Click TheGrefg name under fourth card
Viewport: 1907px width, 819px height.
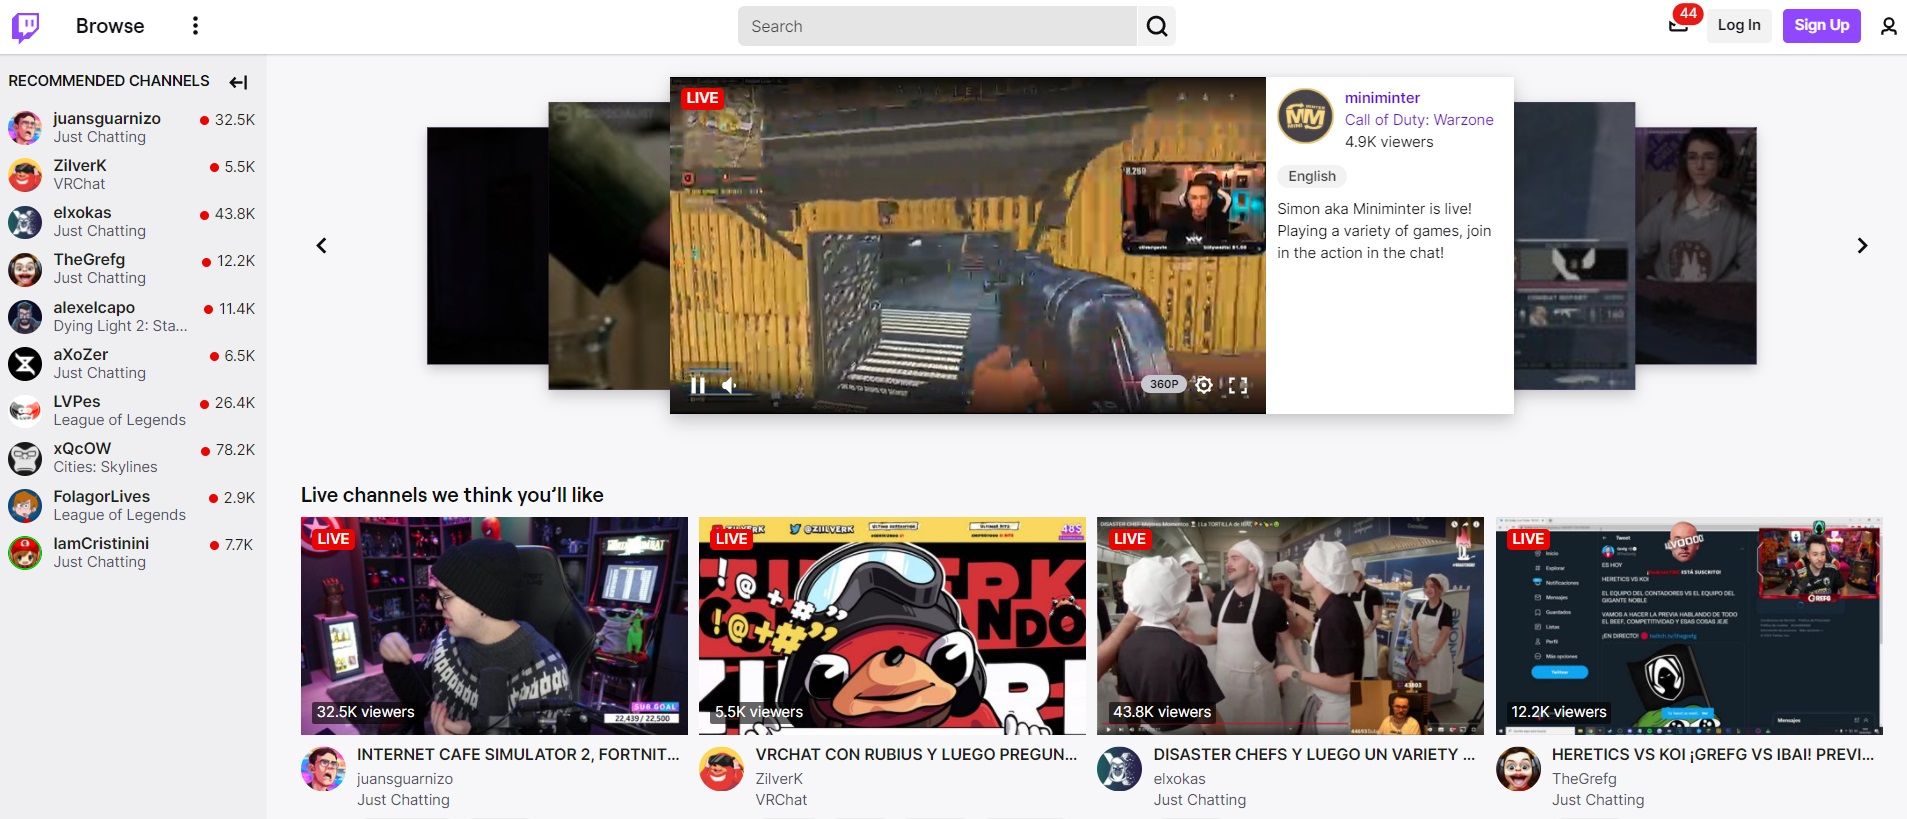1584,779
